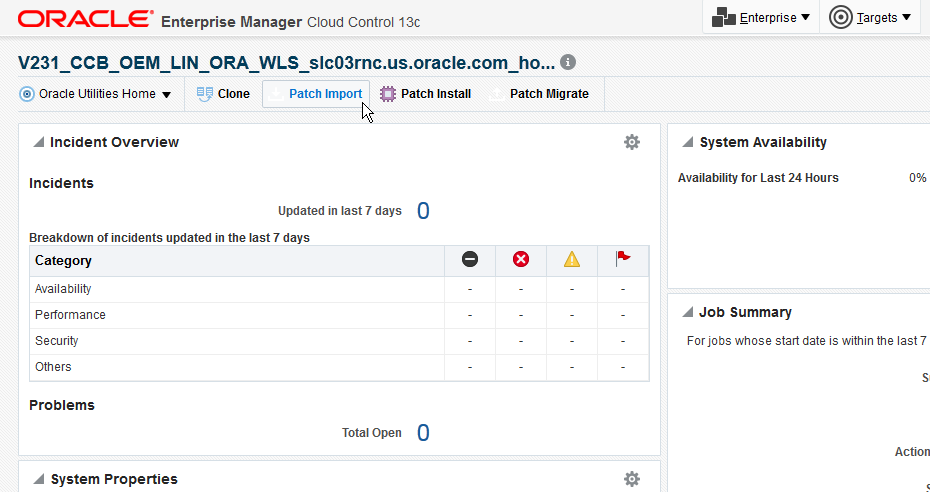The width and height of the screenshot is (930, 492).
Task: Click the Patch Install chip icon
Action: pos(388,94)
